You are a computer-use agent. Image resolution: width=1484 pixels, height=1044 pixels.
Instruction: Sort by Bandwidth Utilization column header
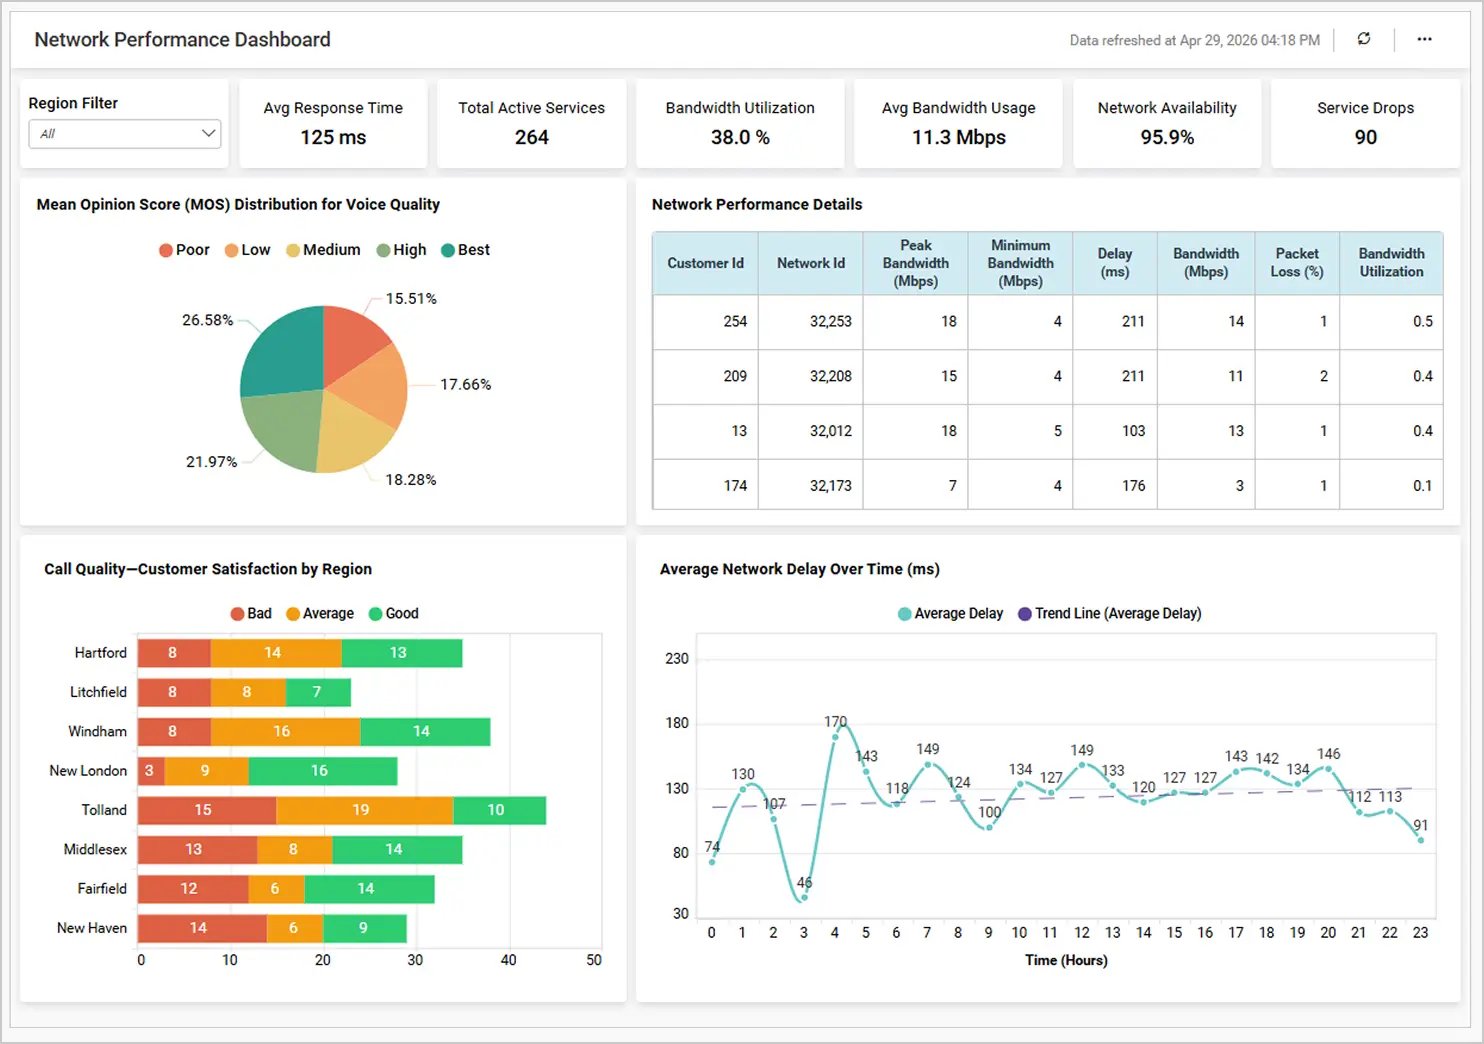tap(1391, 263)
